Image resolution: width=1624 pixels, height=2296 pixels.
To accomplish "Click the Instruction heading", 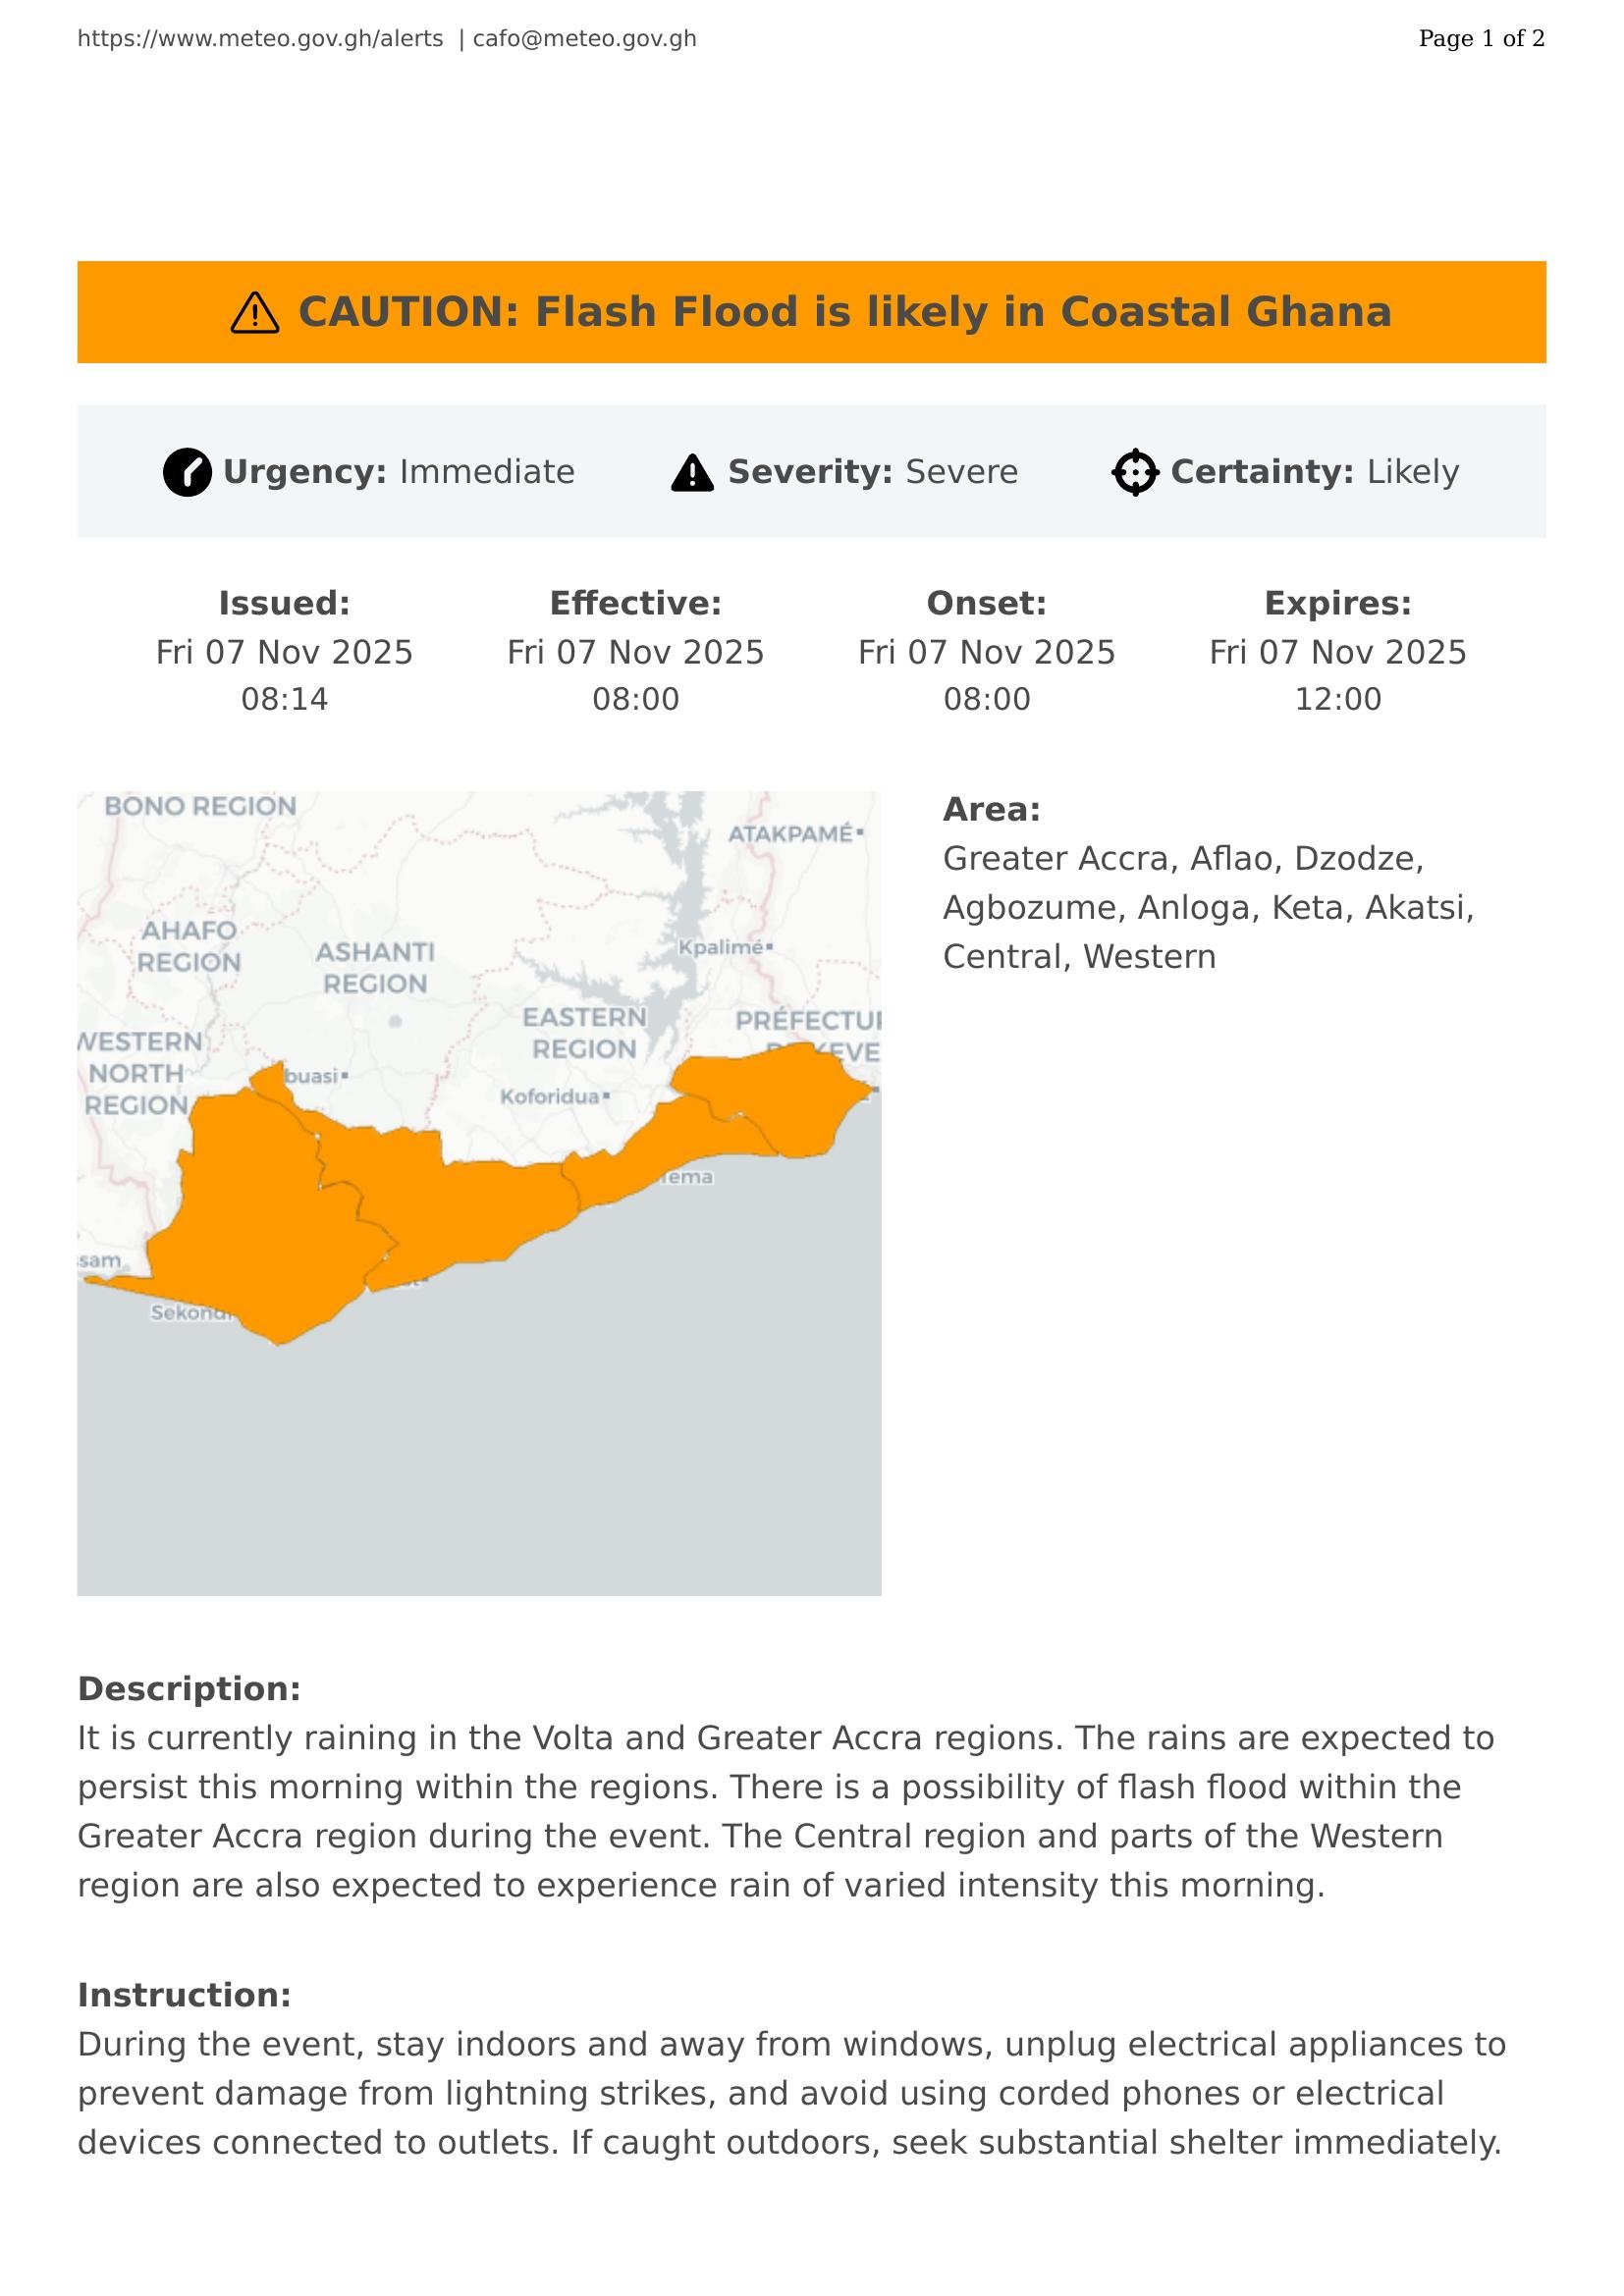I will 184,1995.
